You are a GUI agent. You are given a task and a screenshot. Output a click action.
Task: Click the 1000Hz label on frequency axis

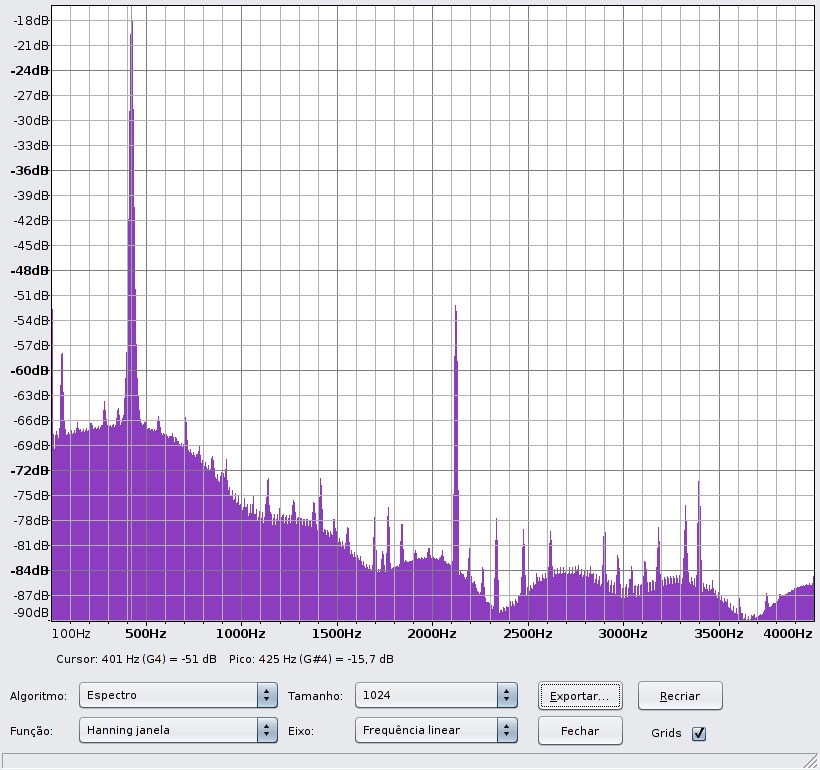point(240,633)
